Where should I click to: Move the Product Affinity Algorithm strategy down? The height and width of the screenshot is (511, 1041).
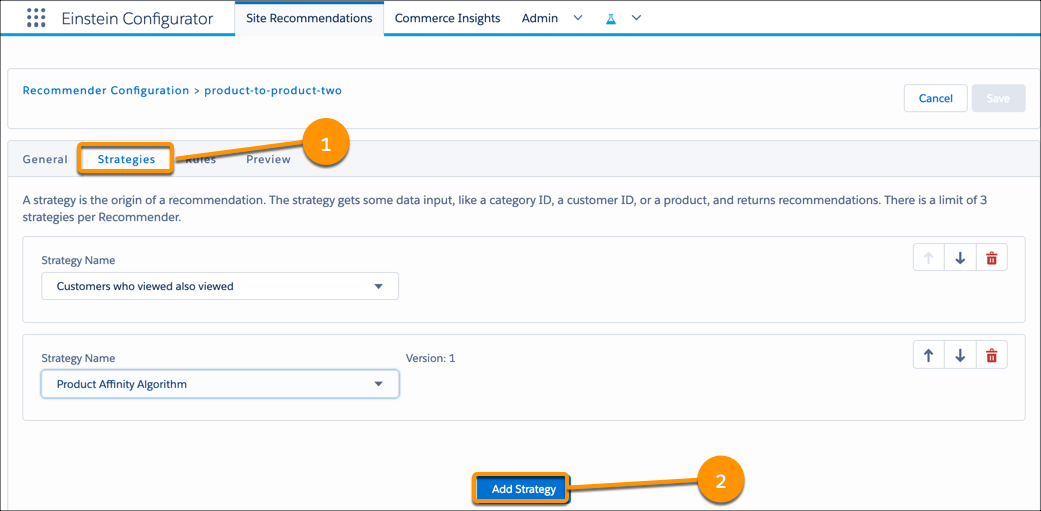point(960,356)
